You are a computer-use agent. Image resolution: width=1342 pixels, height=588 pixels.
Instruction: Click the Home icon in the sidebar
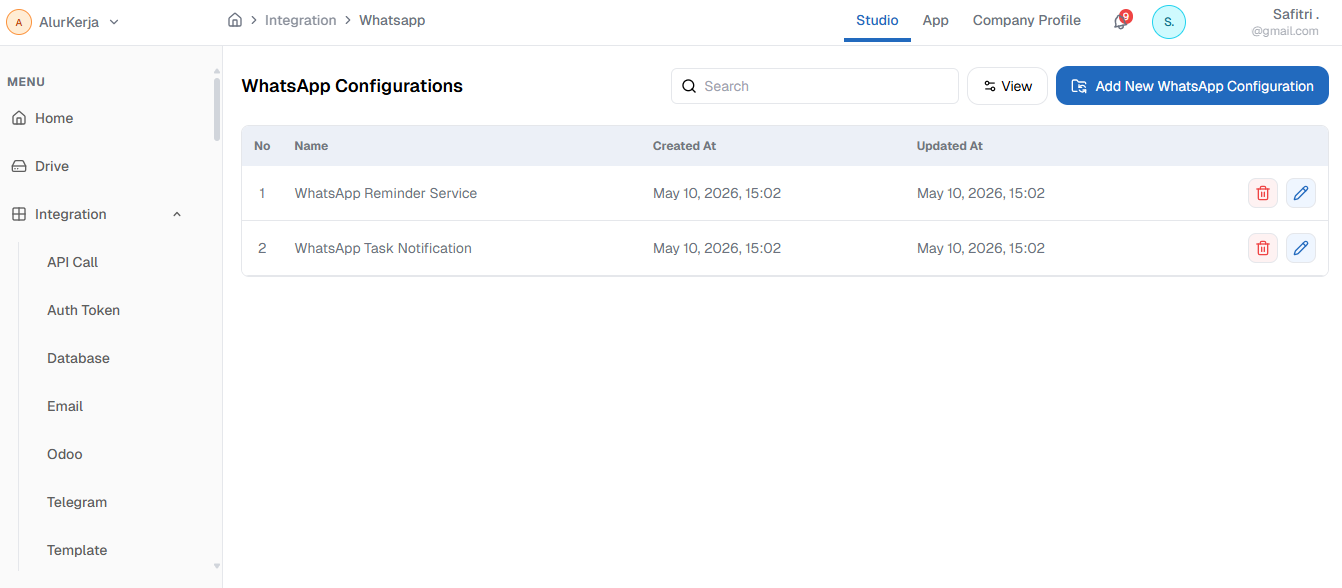click(19, 118)
